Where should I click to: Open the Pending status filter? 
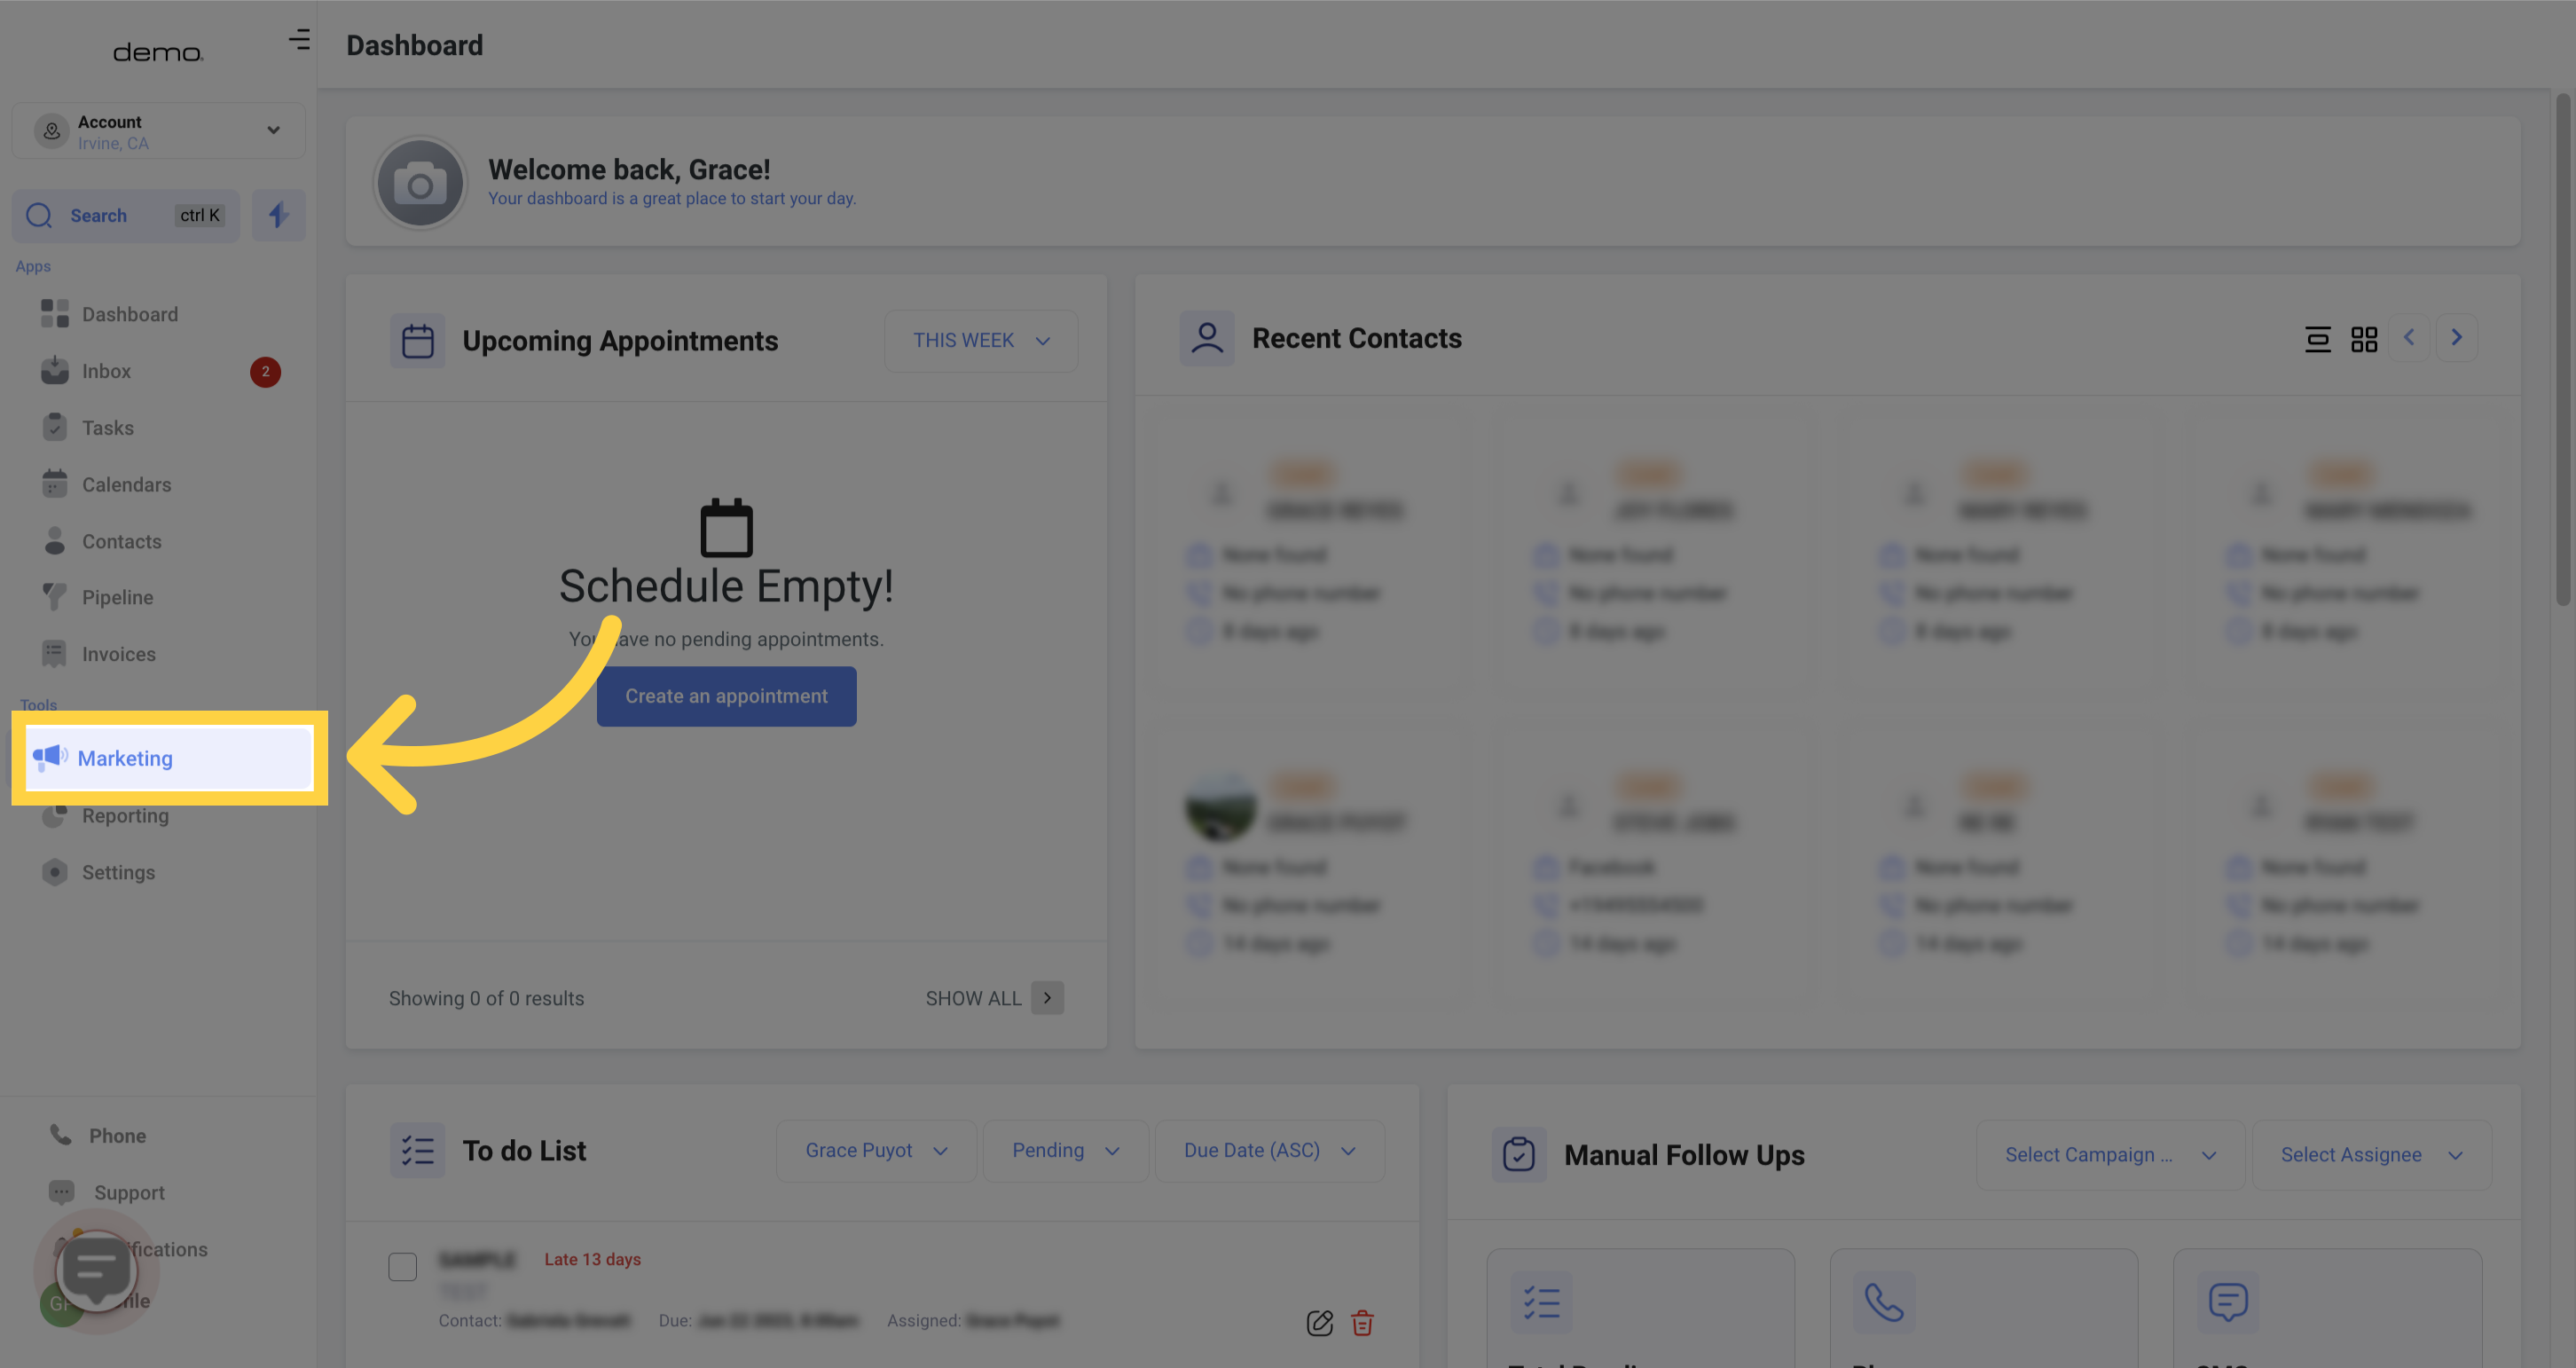pyautogui.click(x=1065, y=1150)
